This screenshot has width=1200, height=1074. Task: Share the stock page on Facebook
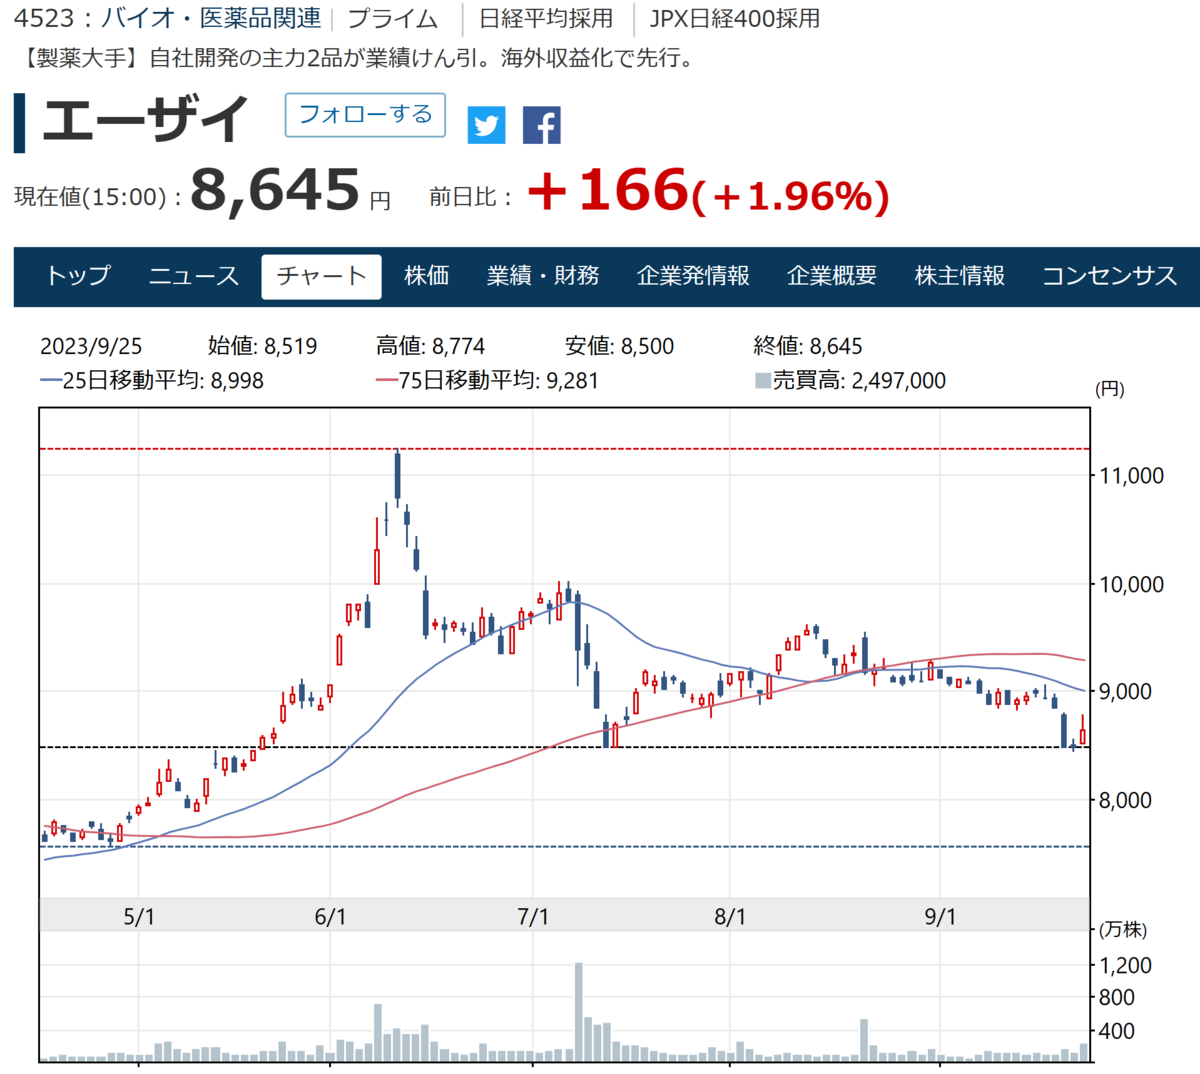pos(542,125)
